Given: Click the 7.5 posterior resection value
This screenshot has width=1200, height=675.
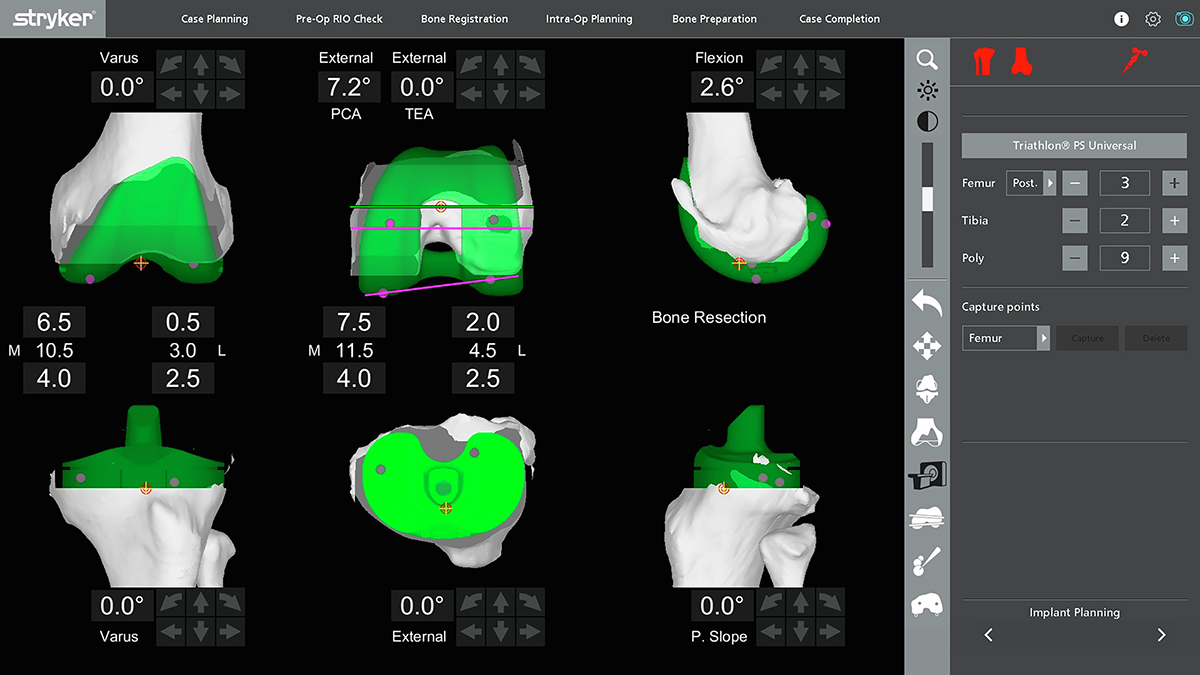Looking at the screenshot, I should 354,322.
